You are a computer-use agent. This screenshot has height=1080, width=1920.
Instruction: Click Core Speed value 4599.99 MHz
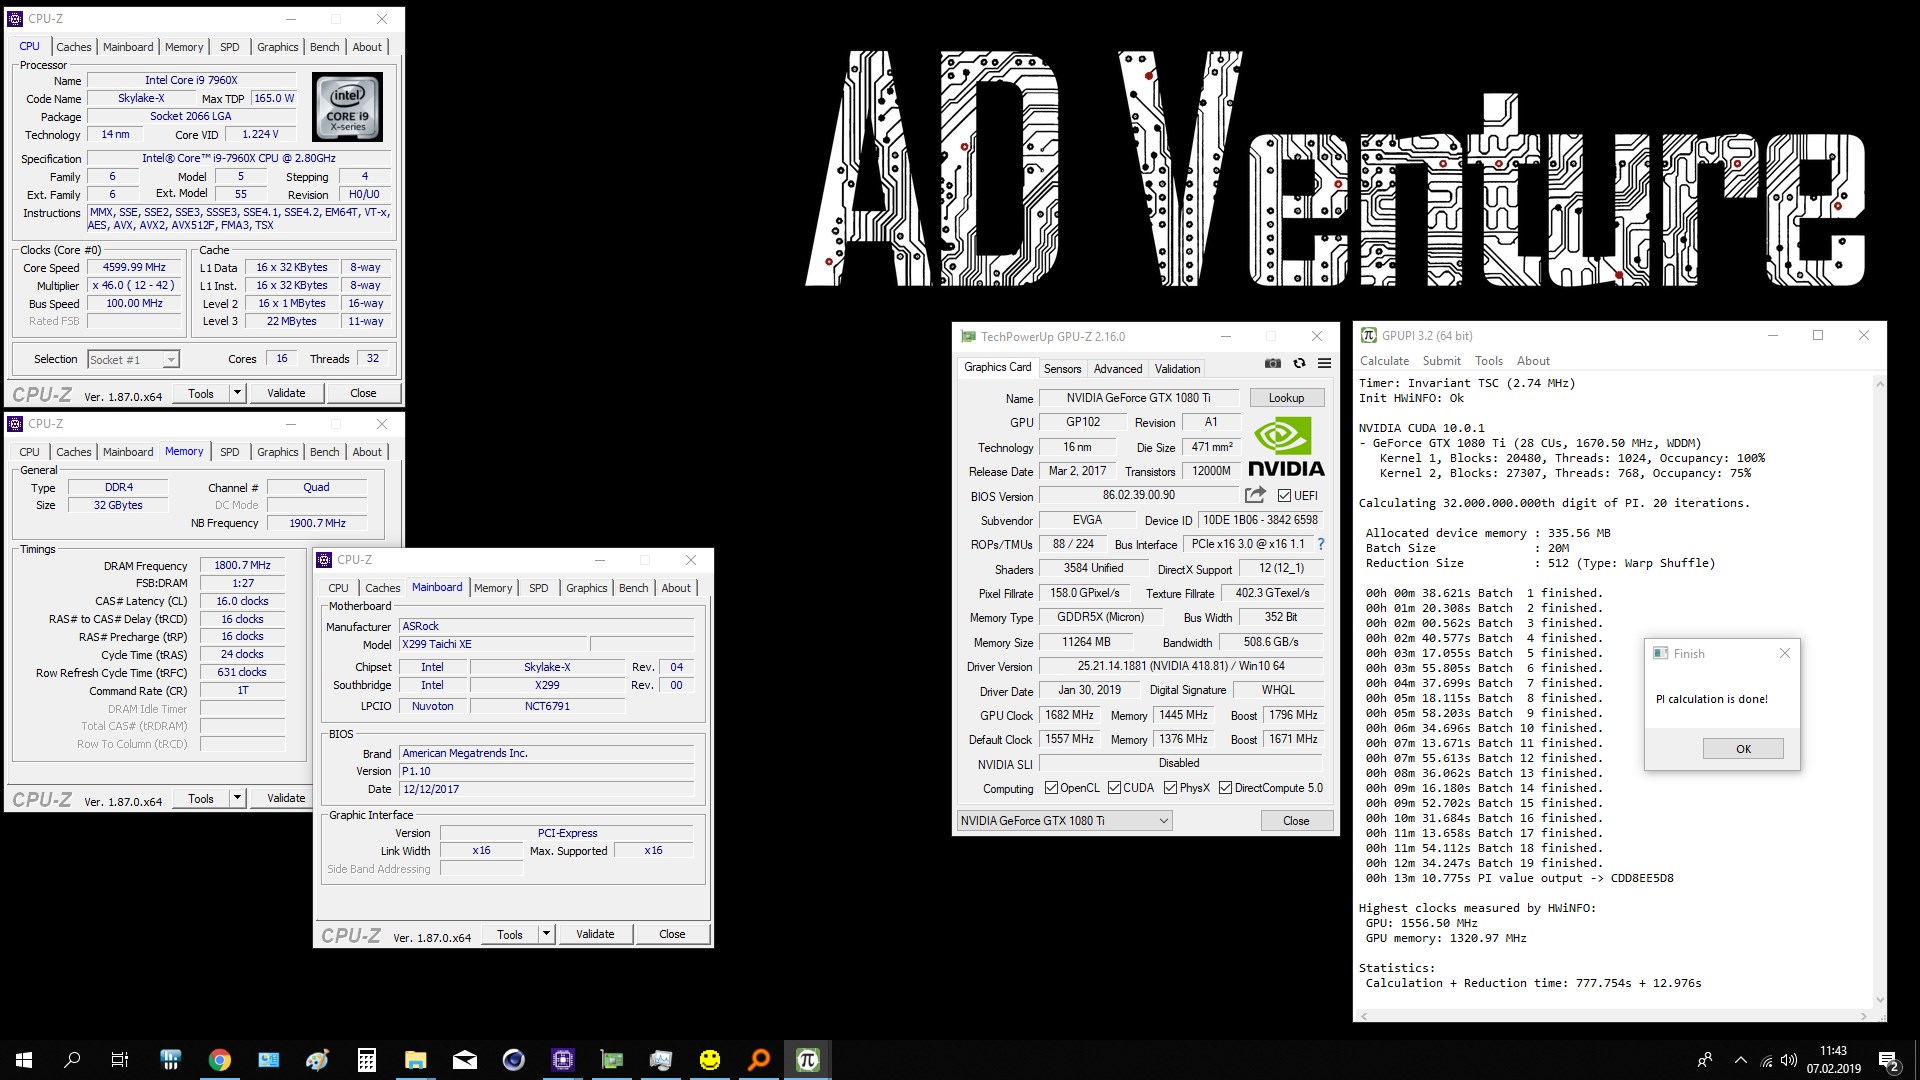[x=134, y=267]
